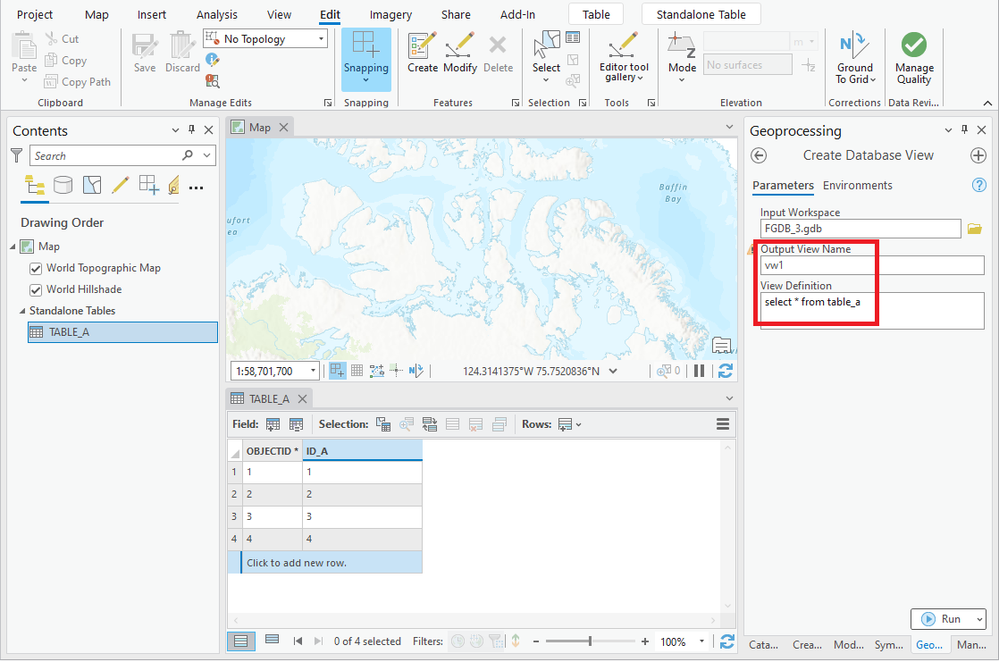Open the Ground To Grid corrections tool
The width and height of the screenshot is (999, 661).
coord(855,58)
